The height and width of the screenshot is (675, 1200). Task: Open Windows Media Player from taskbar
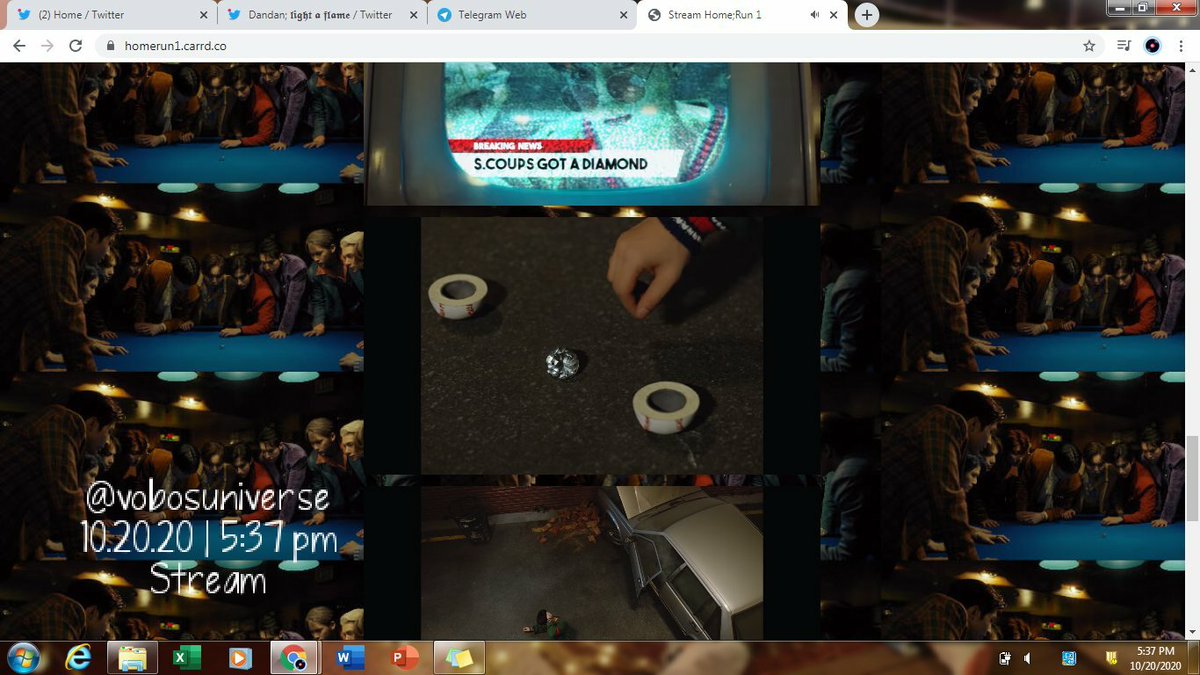pos(240,658)
